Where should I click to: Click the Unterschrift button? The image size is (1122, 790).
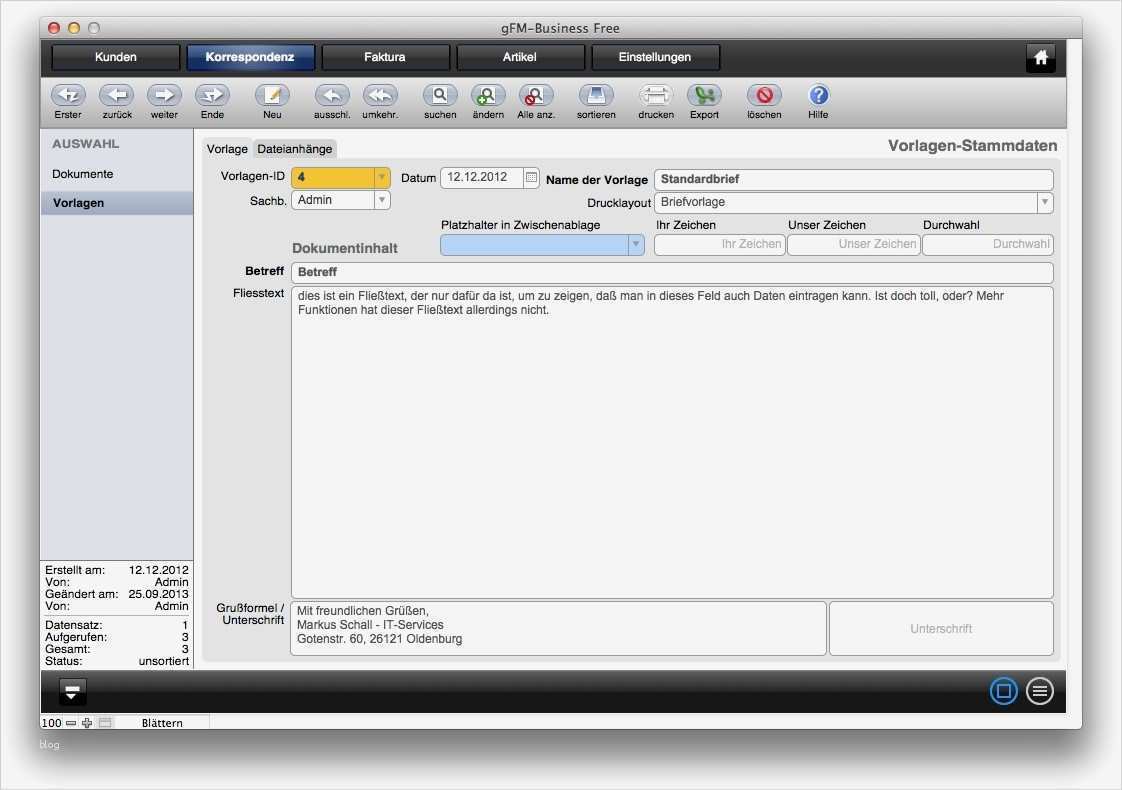940,628
